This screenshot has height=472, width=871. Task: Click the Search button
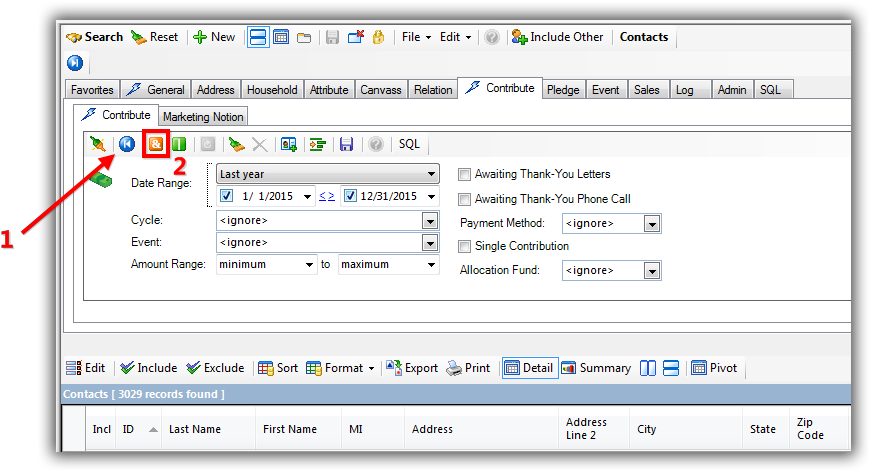[x=94, y=37]
